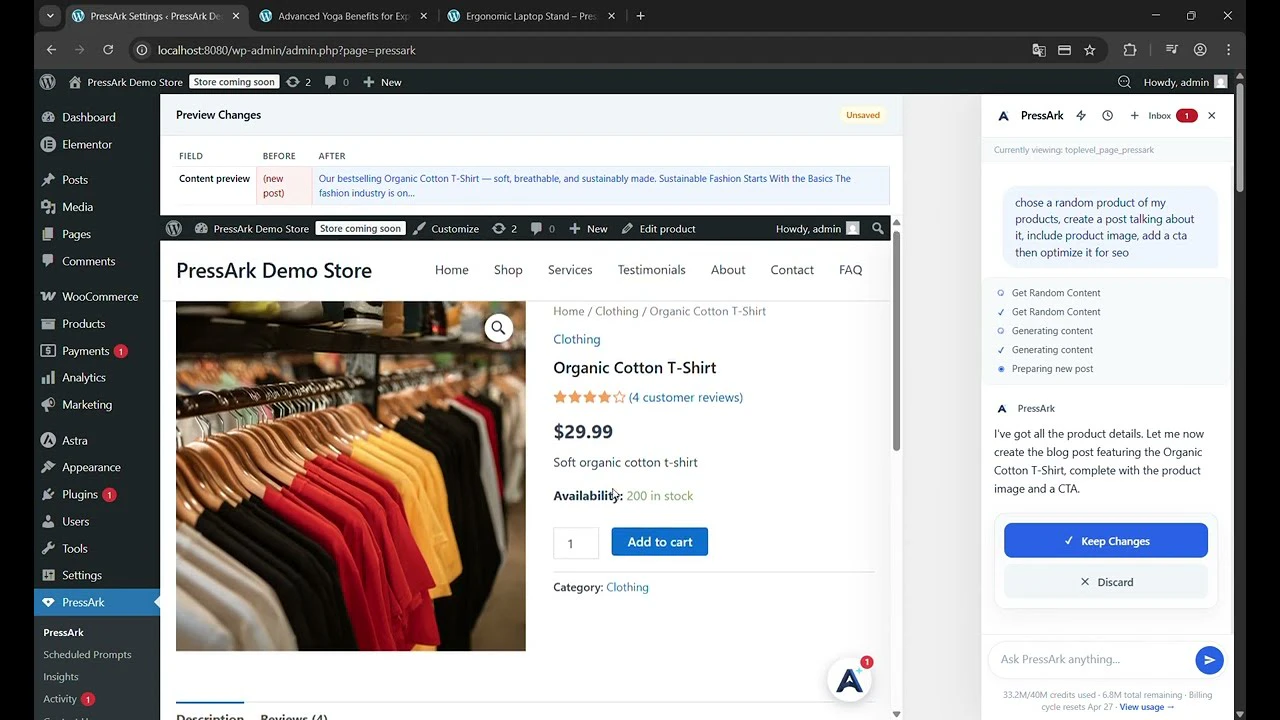This screenshot has width=1280, height=720.
Task: Click the WordPress logo in the admin bar
Action: [47, 82]
